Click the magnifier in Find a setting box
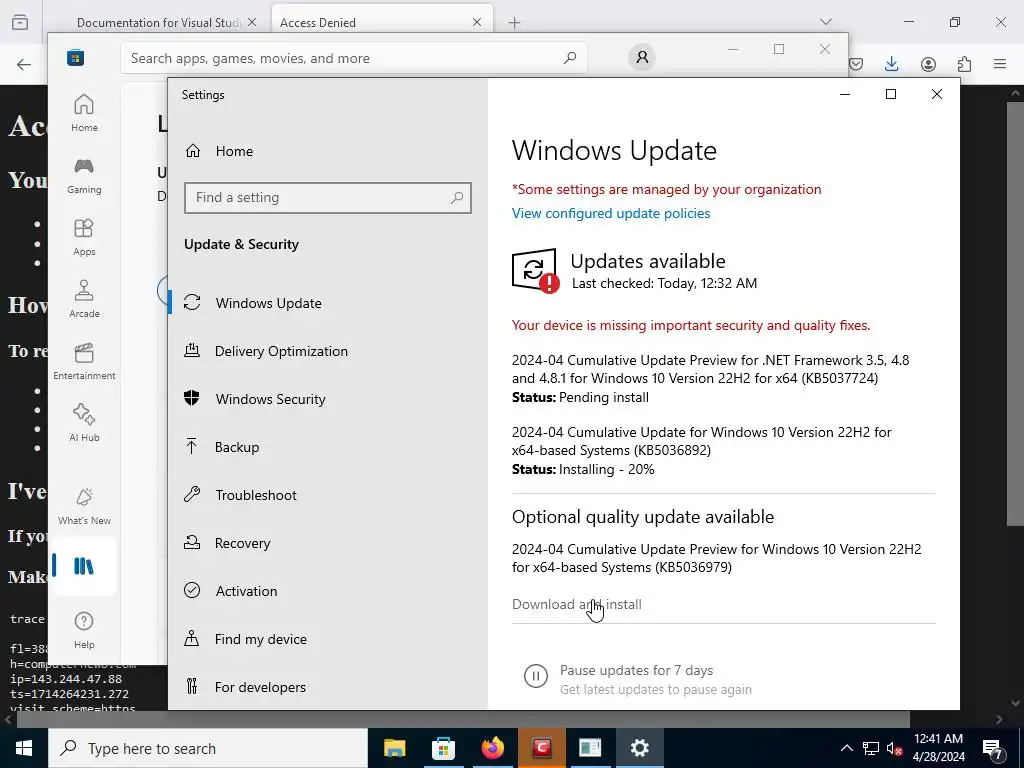Screen dimensions: 1024x768 coord(457,197)
